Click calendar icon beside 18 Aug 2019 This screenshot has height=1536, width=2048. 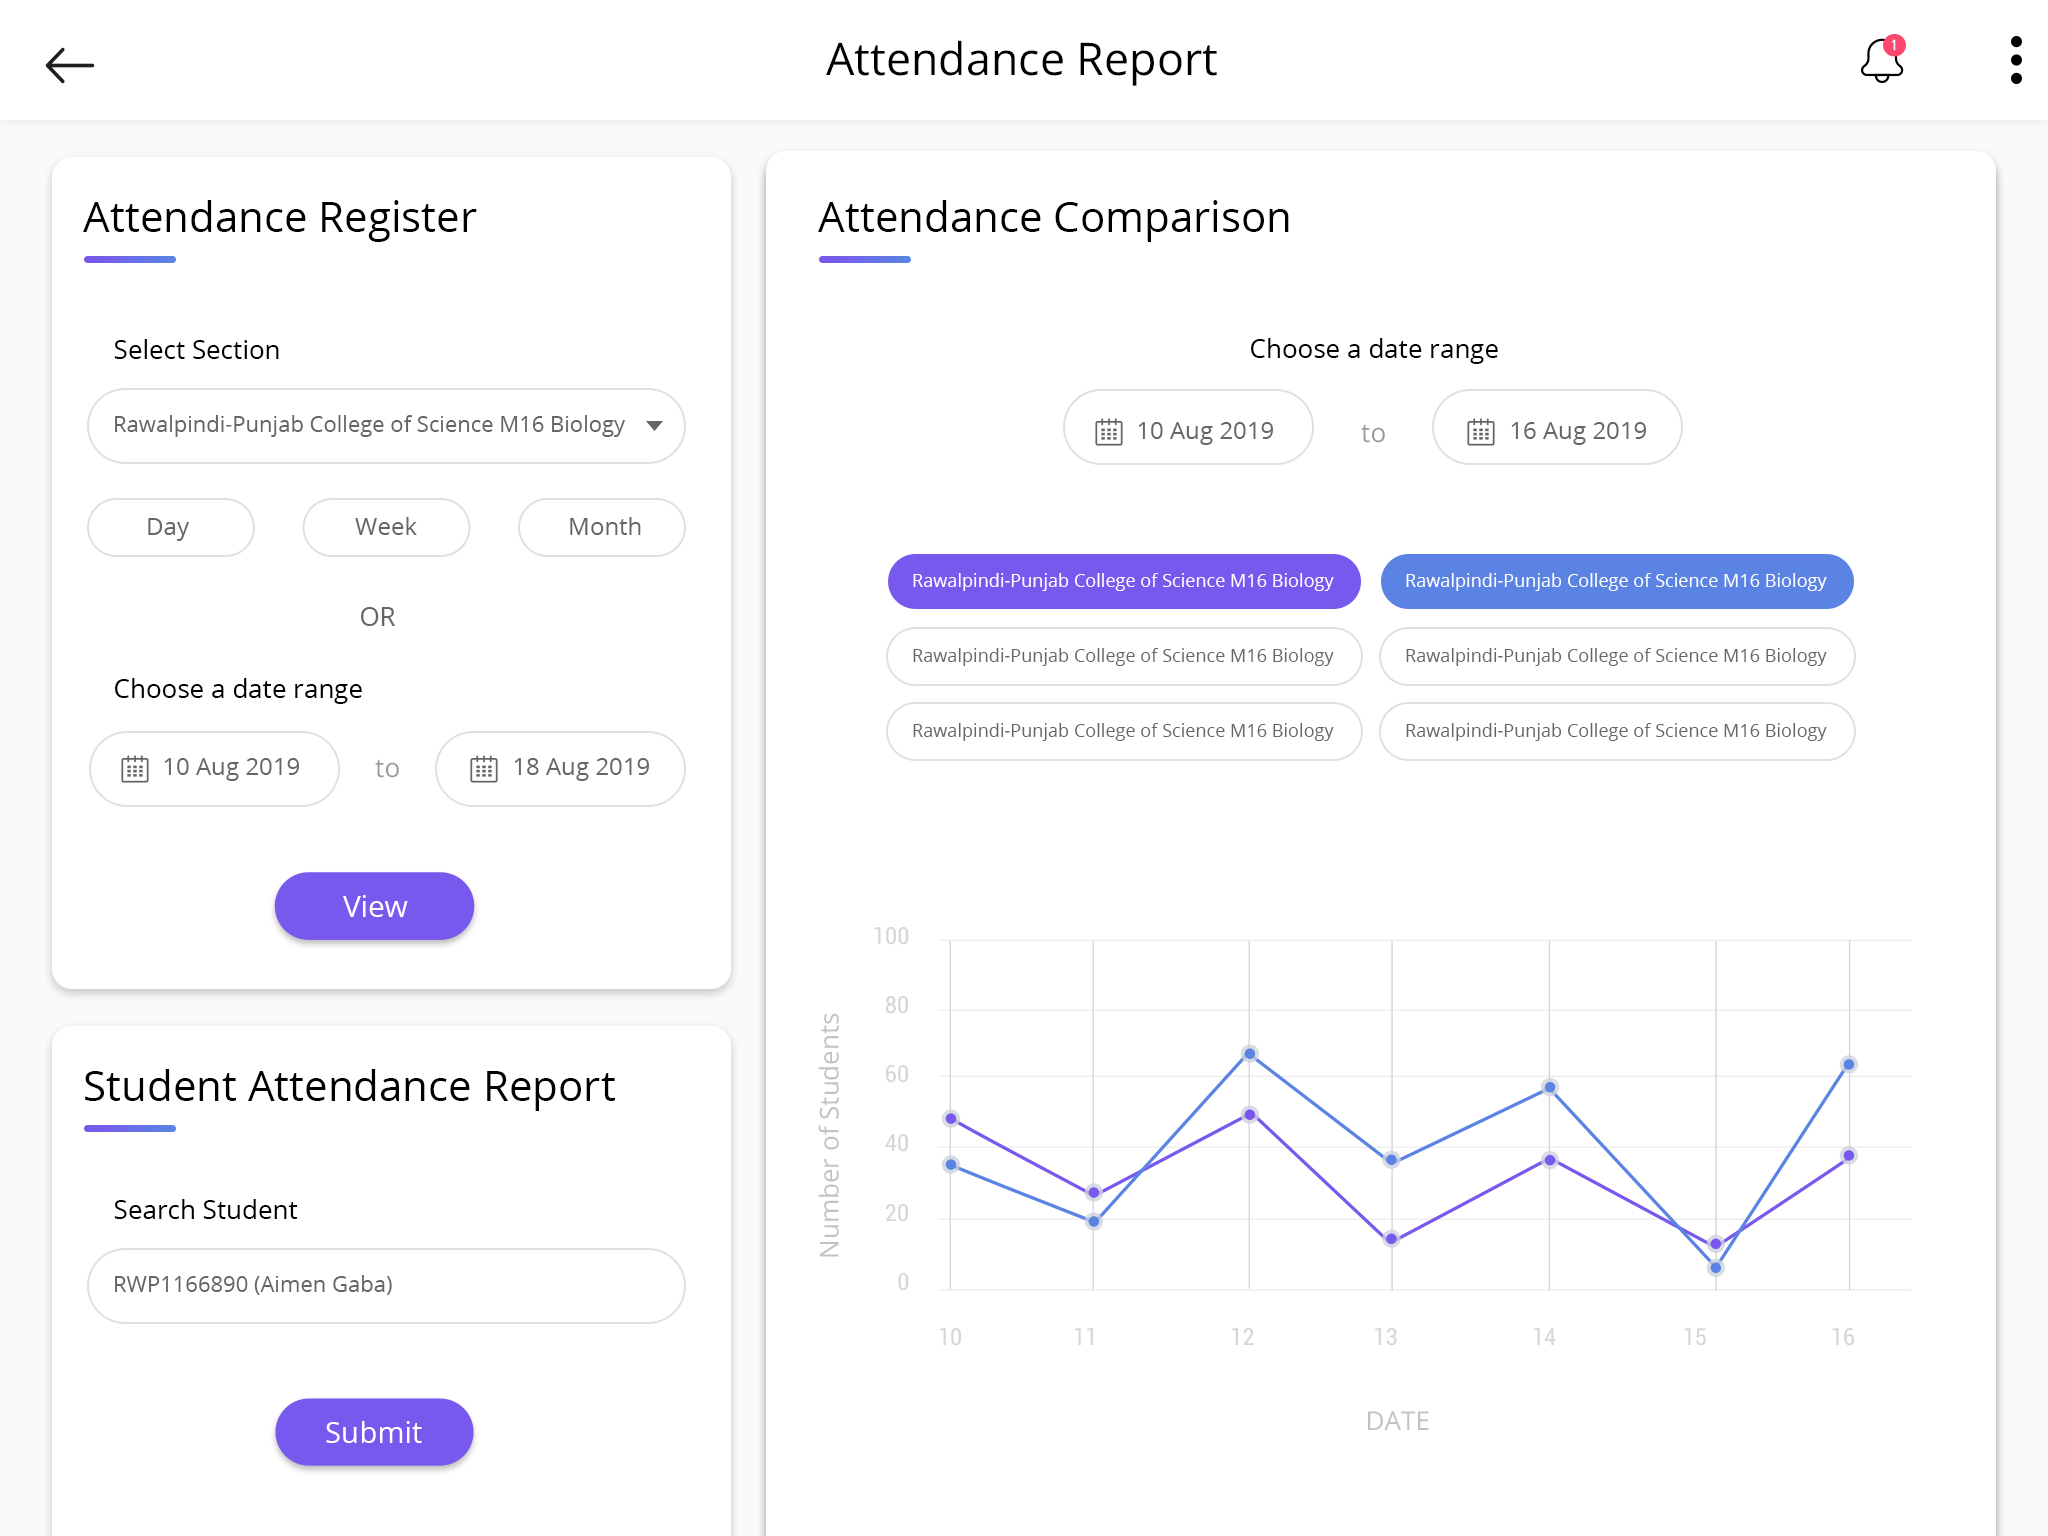484,768
